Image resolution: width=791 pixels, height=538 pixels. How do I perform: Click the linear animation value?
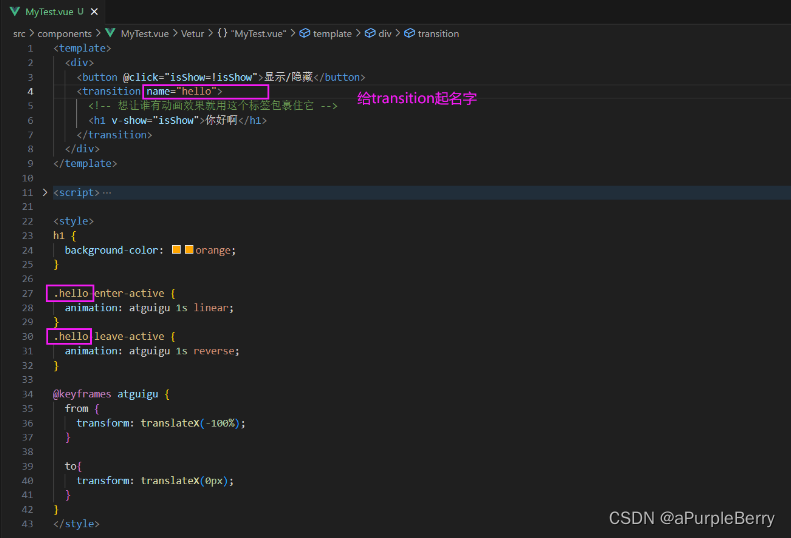click(211, 308)
